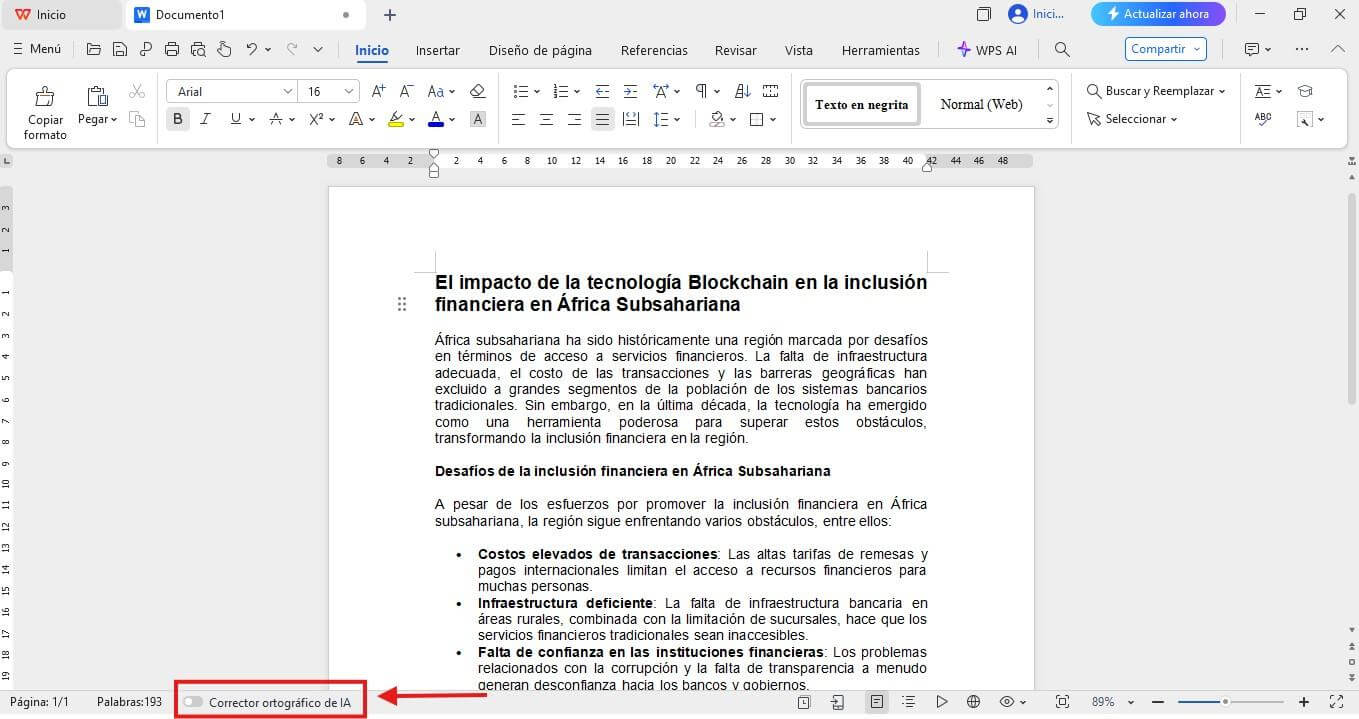This screenshot has width=1359, height=719.
Task: Apply the Texto en negrita style
Action: pos(861,104)
